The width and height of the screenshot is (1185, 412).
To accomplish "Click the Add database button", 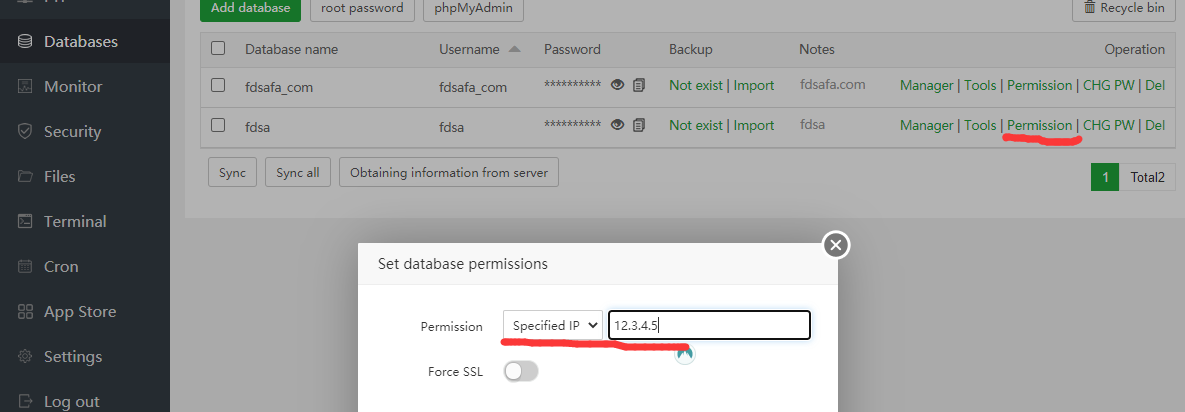I will [x=250, y=8].
